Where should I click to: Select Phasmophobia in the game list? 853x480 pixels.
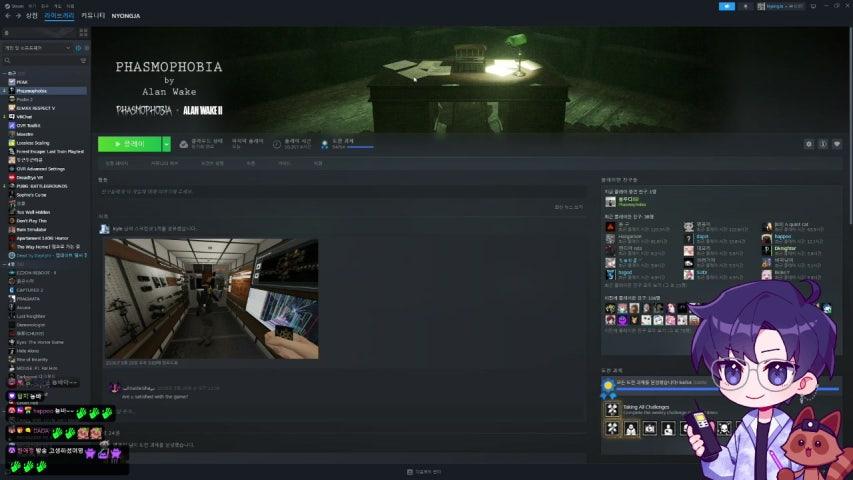coord(46,91)
